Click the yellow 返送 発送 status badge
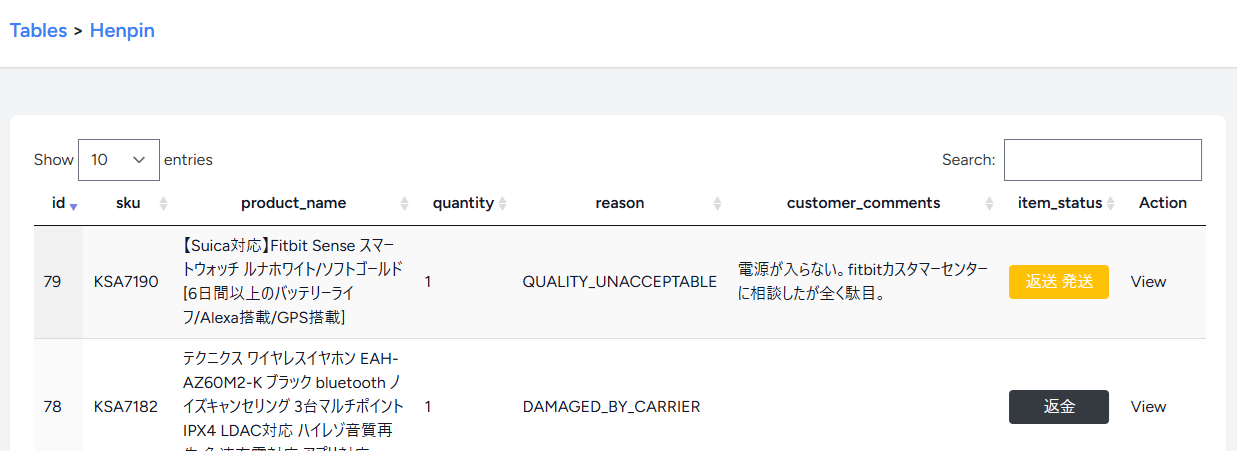1237x451 pixels. 1058,282
